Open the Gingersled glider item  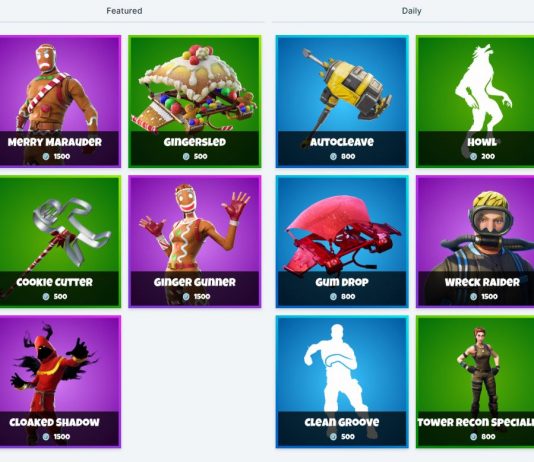(x=195, y=101)
